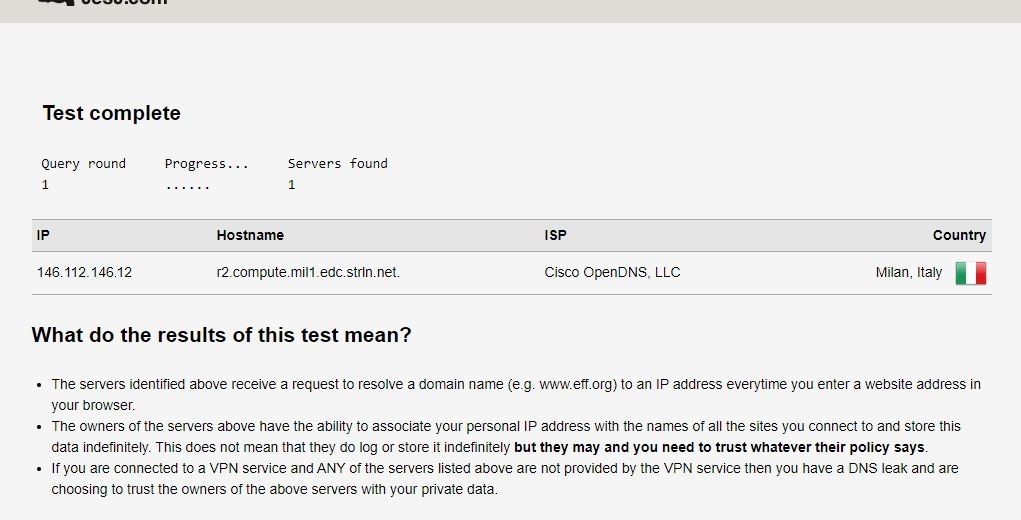Click the ISP column header
Viewport: 1021px width, 520px height.
555,235
